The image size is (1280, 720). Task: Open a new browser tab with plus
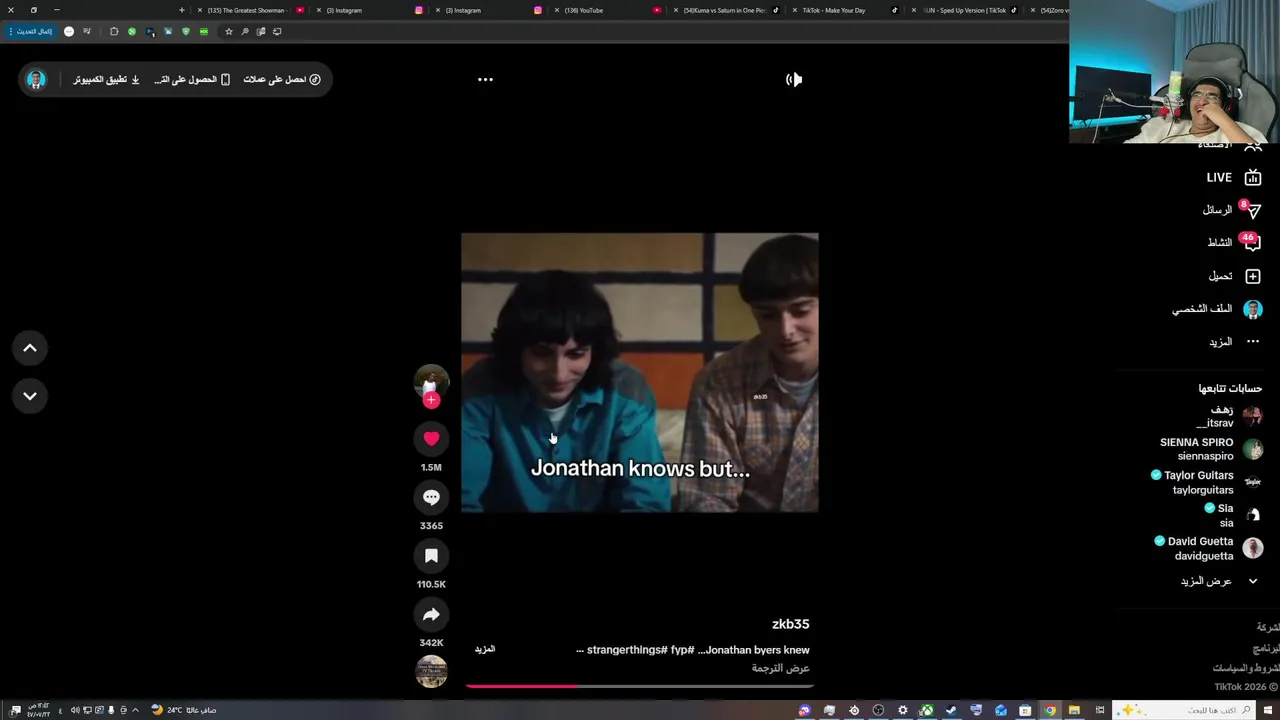tap(182, 10)
